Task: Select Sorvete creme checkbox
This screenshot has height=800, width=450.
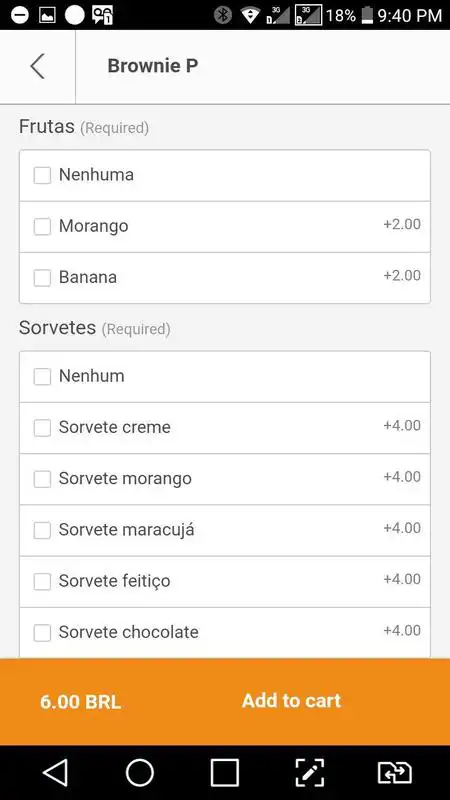Action: click(42, 428)
